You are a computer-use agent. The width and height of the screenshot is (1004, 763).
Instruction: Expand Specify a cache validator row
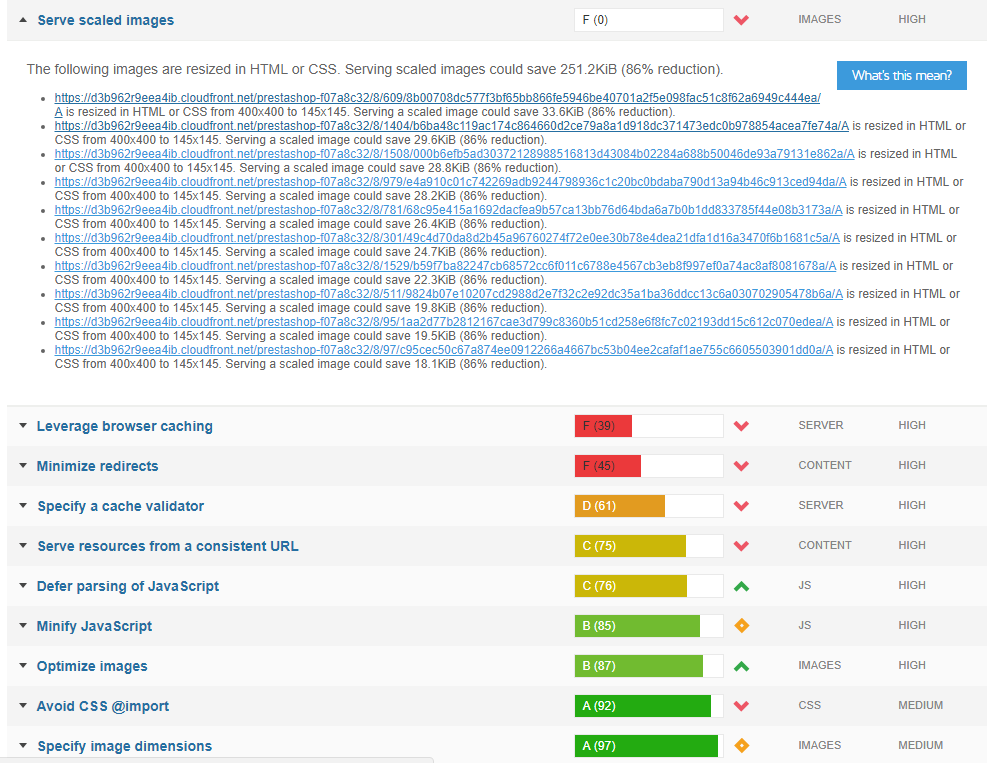coord(23,506)
